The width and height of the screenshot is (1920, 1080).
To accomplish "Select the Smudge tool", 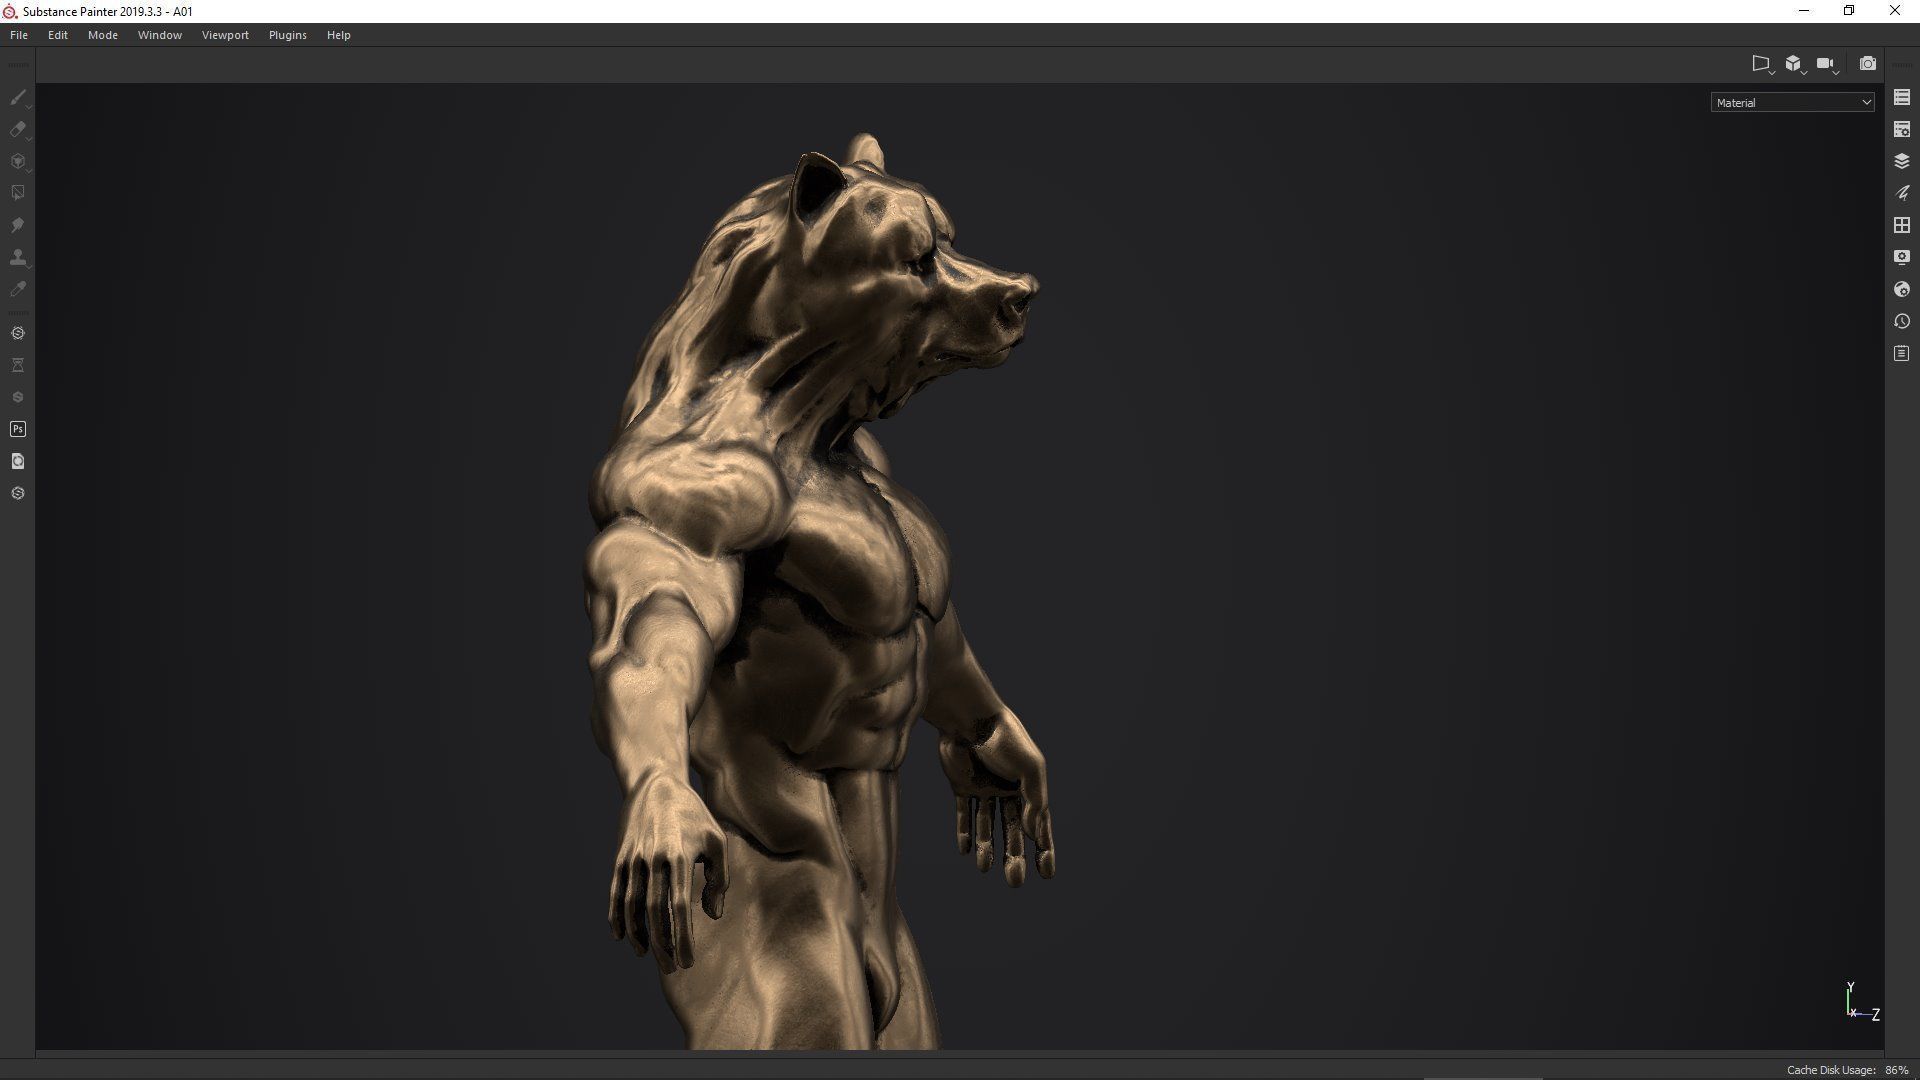I will 18,225.
